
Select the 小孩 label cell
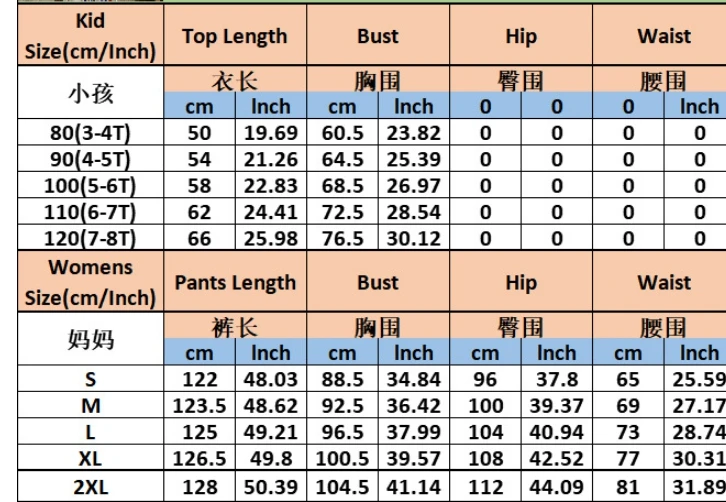click(x=90, y=93)
